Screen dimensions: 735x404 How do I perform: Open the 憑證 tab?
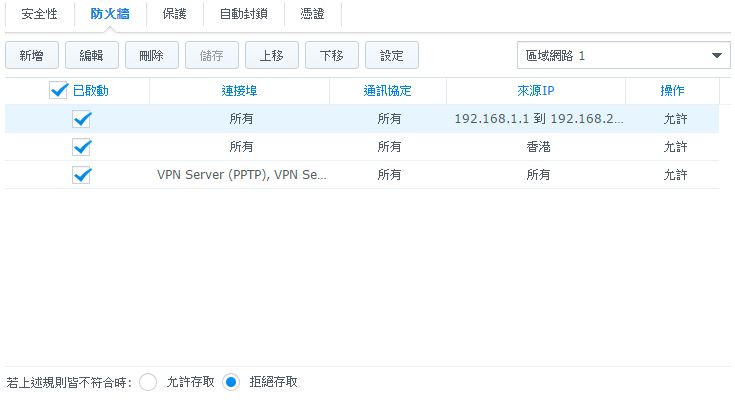click(x=313, y=14)
